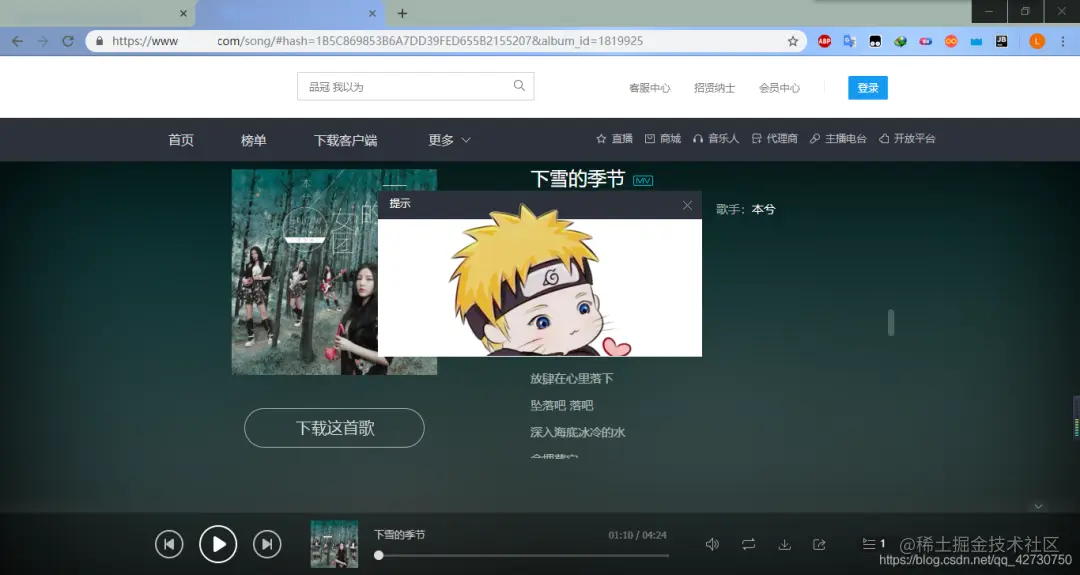Skip to the next track
The width and height of the screenshot is (1080, 575).
[x=267, y=544]
